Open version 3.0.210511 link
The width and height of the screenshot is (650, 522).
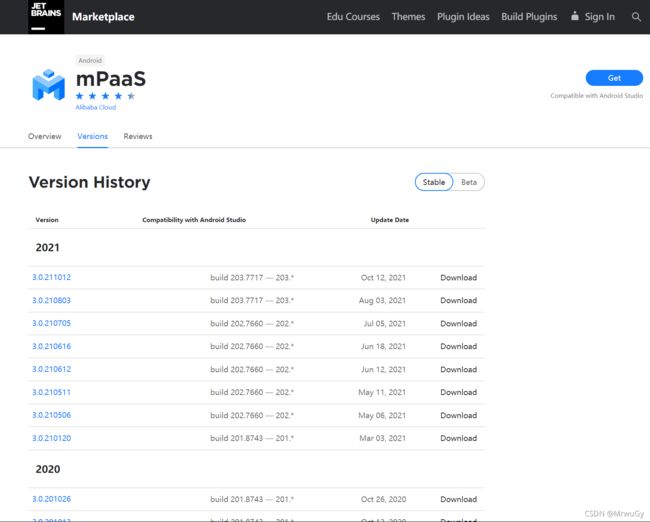(x=51, y=392)
